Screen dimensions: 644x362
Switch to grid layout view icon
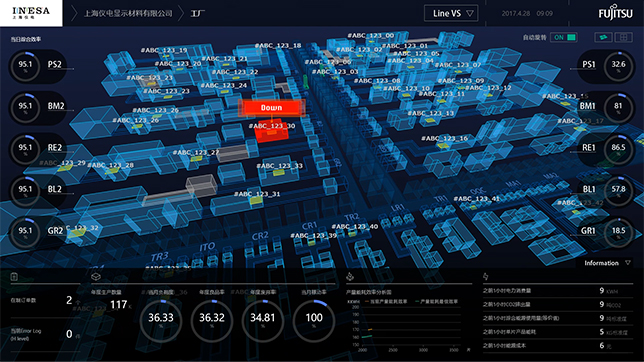623,37
